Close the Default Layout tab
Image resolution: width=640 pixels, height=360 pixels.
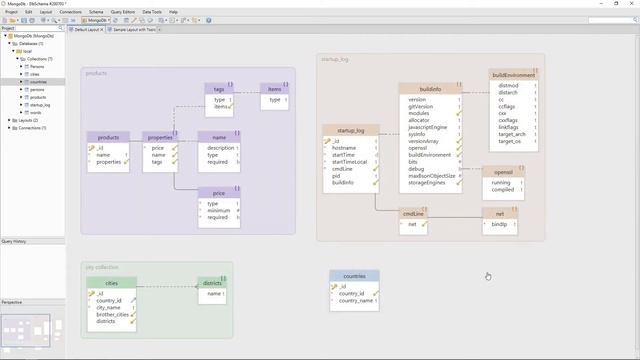(x=102, y=30)
